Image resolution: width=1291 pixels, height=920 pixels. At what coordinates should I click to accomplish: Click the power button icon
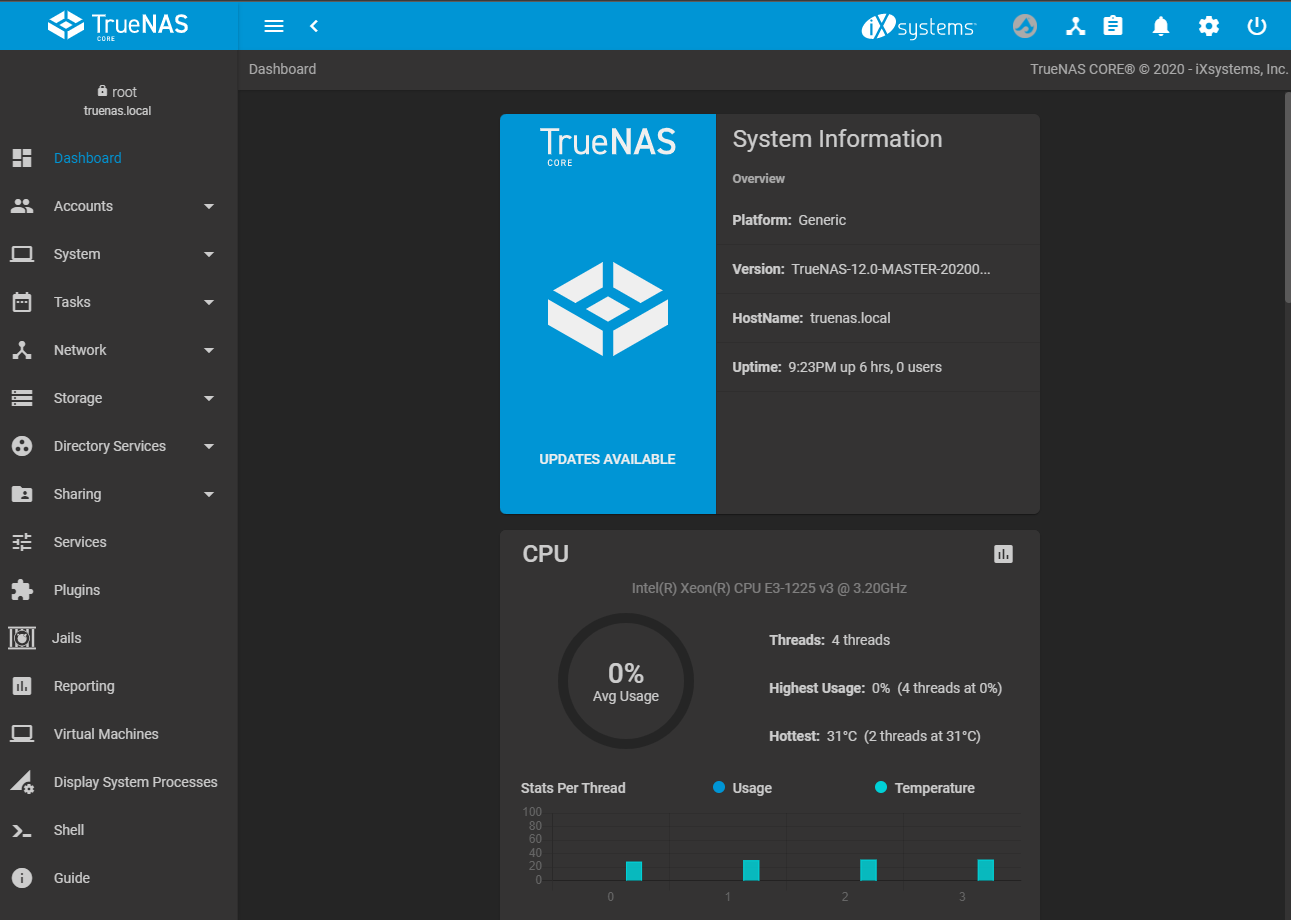1257,26
